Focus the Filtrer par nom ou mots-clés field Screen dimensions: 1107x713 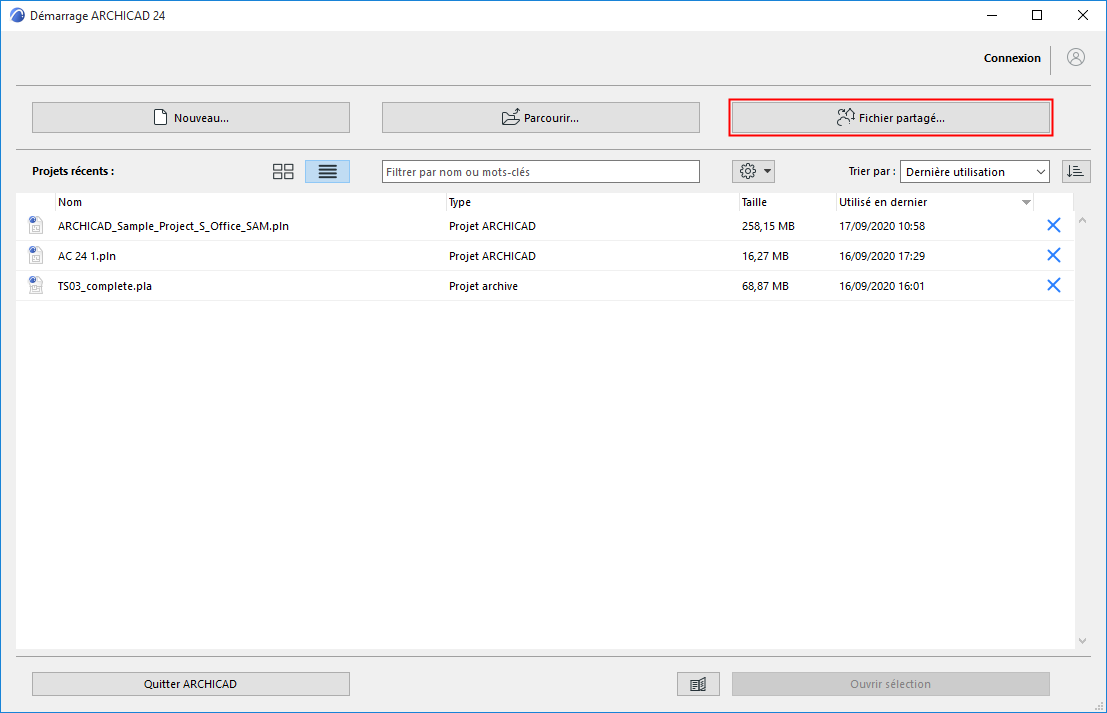[541, 172]
